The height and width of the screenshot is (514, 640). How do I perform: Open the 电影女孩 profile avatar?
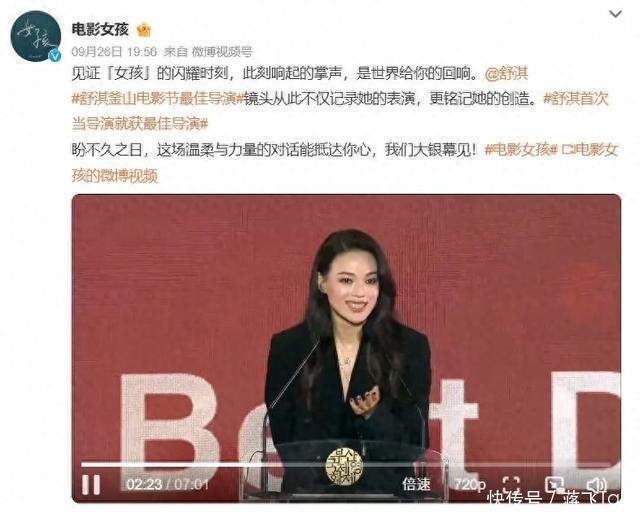point(36,36)
